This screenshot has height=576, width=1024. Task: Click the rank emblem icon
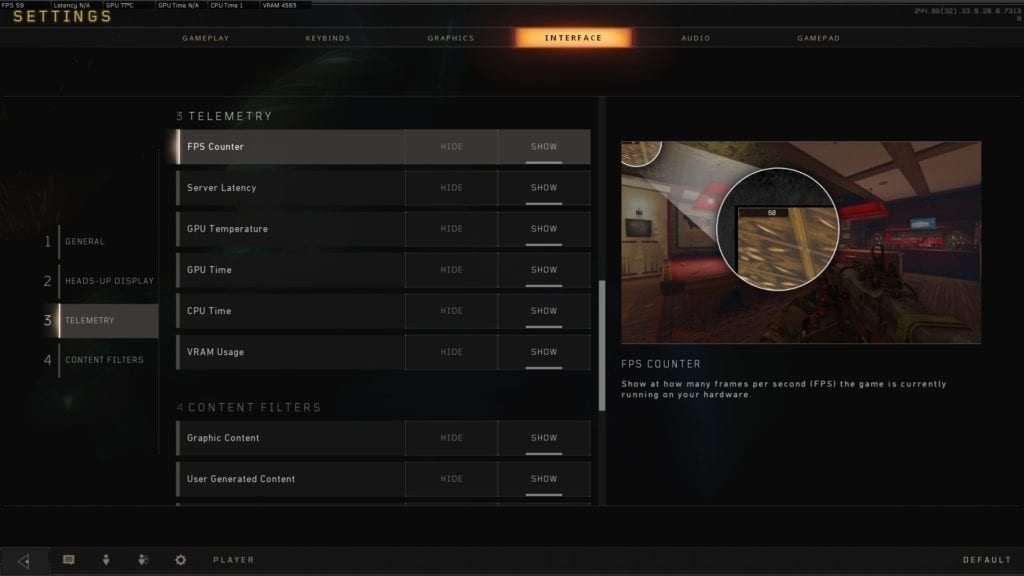106,560
